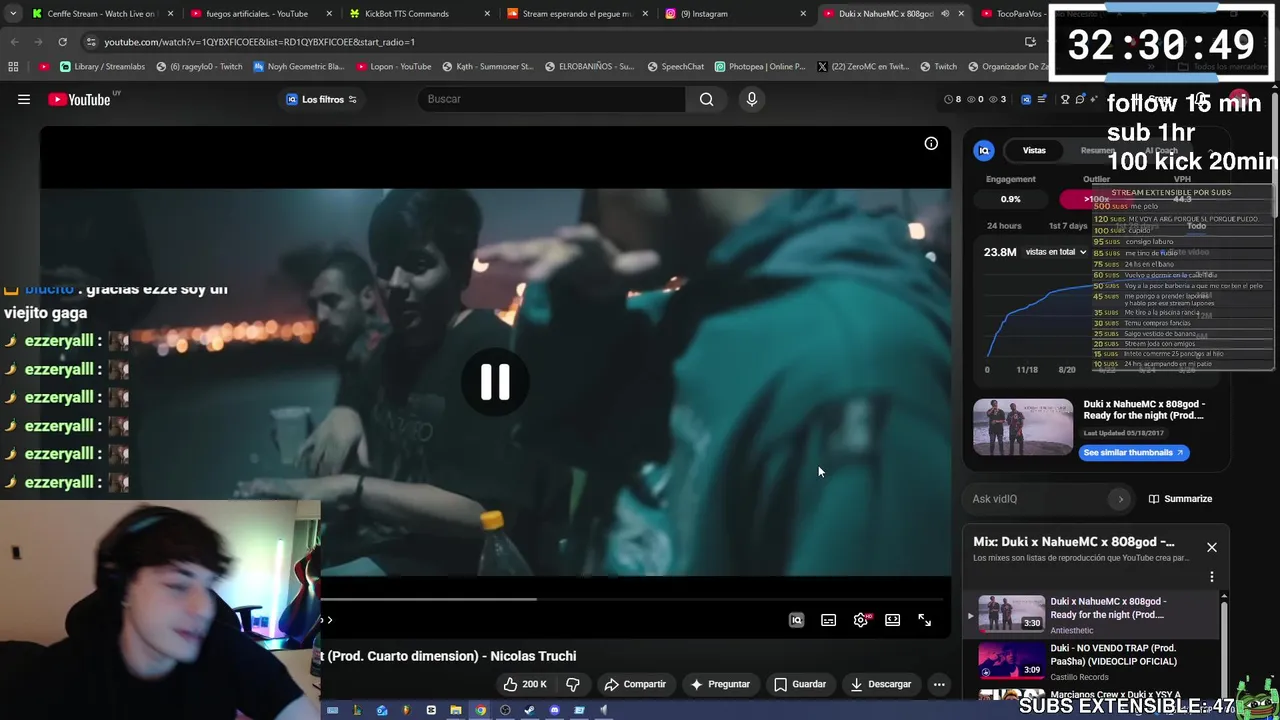Start voice search with the microphone

pyautogui.click(x=752, y=99)
